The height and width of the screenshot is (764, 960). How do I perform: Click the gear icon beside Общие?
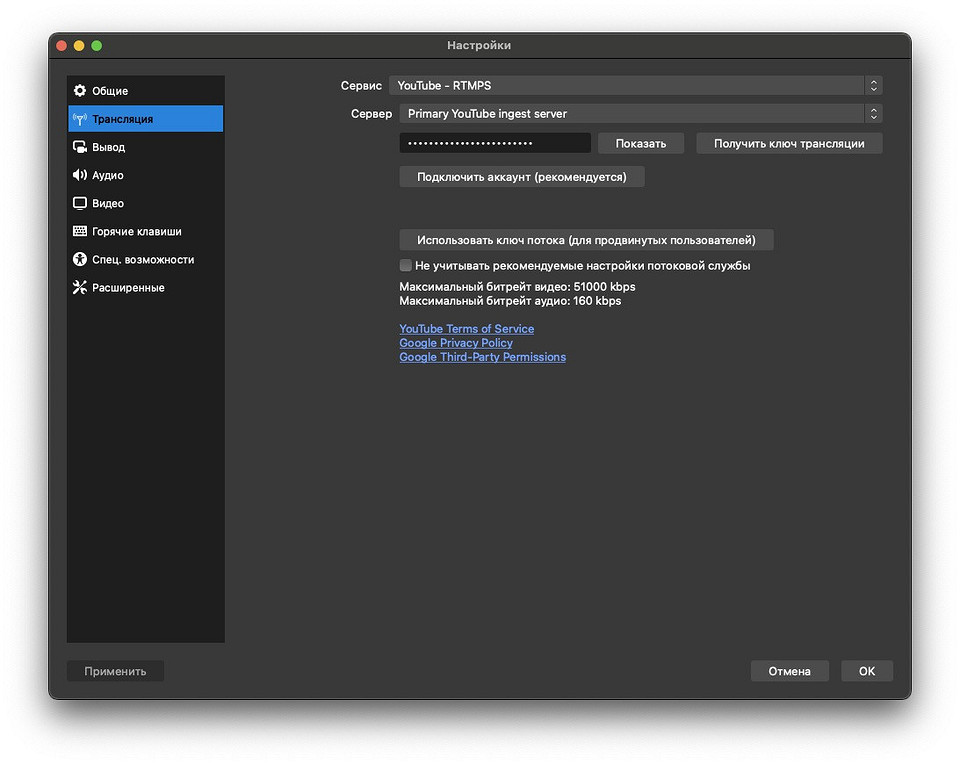click(x=80, y=91)
